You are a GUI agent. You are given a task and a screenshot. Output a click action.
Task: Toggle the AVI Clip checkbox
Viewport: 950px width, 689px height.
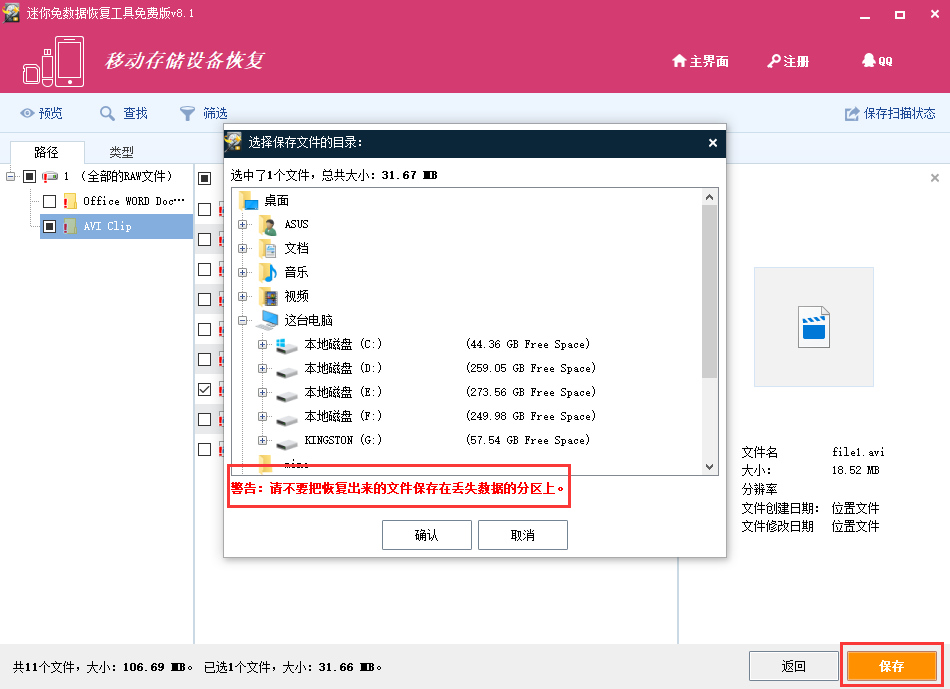point(50,226)
